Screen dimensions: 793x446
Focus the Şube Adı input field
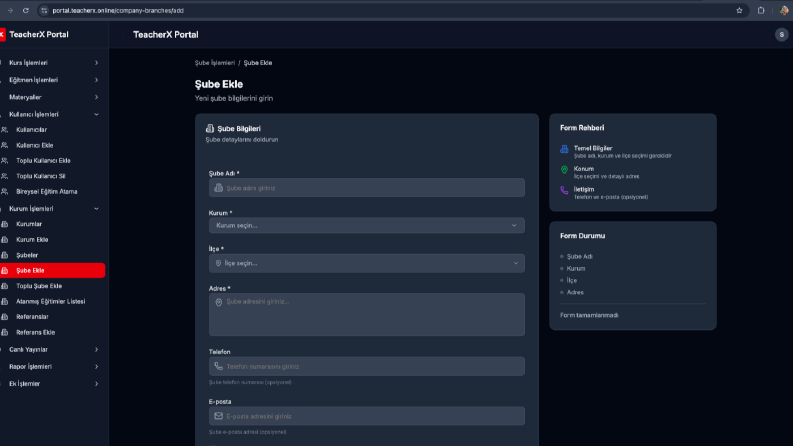(x=367, y=188)
